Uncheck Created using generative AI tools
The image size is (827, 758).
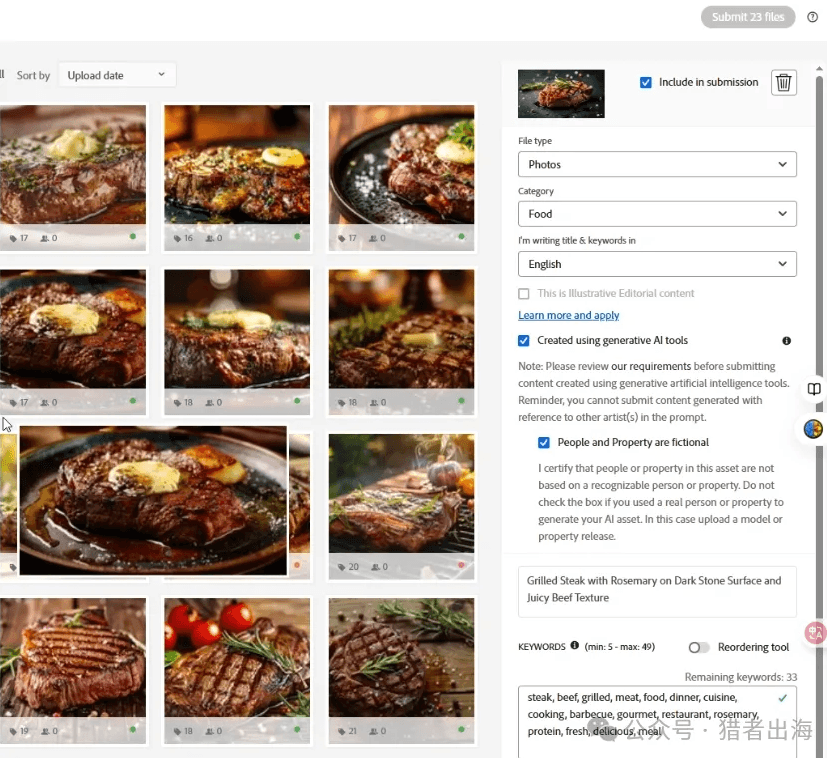pyautogui.click(x=524, y=341)
